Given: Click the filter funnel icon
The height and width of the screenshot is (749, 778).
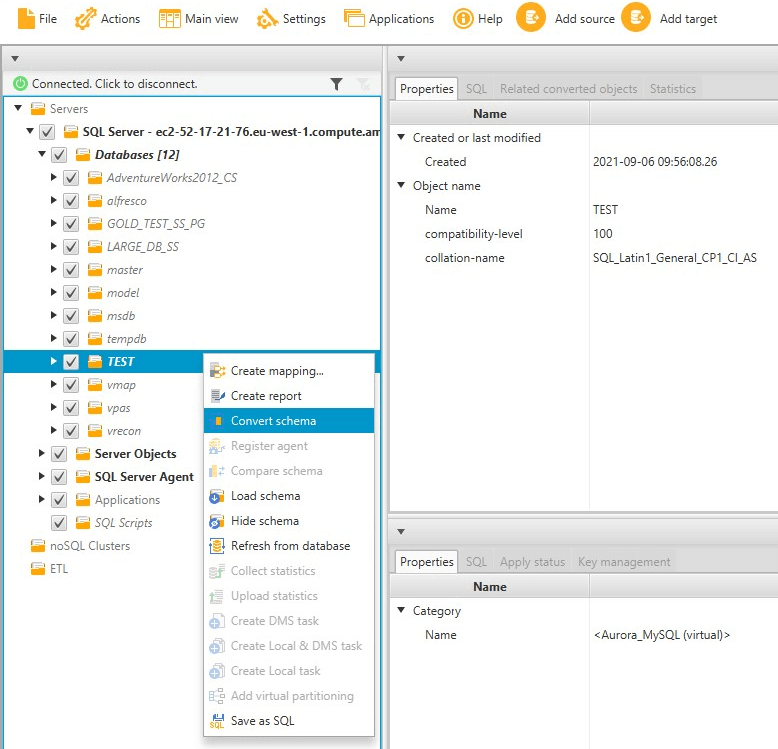Looking at the screenshot, I should click(x=337, y=85).
